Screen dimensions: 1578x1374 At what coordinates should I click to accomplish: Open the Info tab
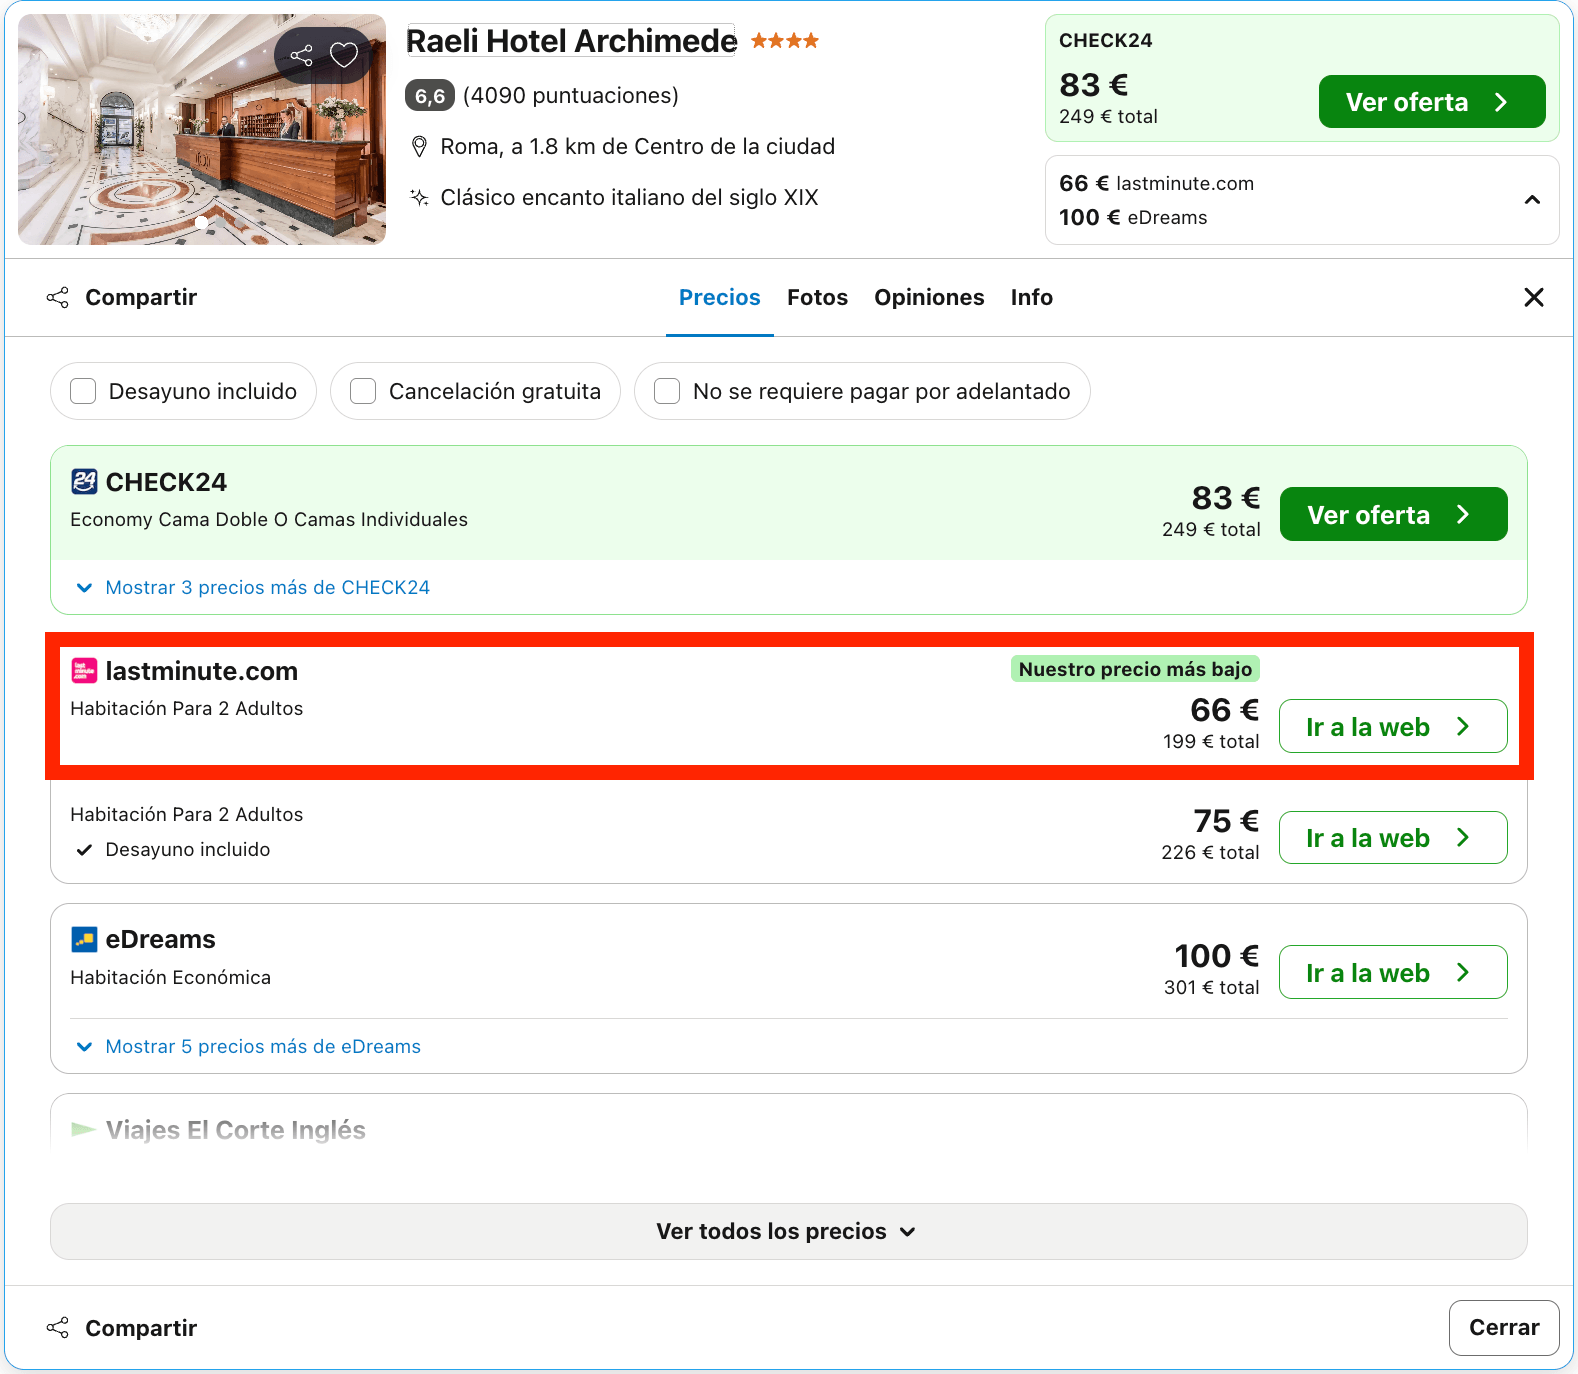tap(1032, 297)
